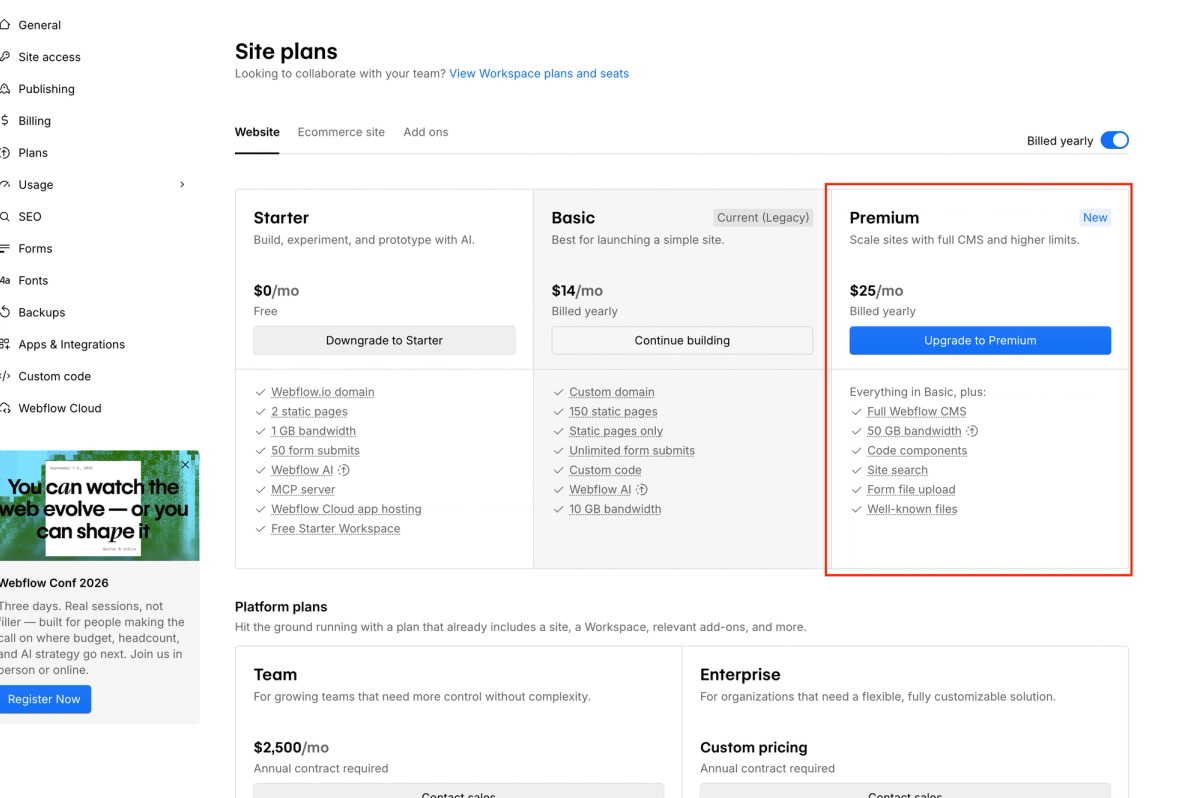Screen dimensions: 1200x798
Task: Click the 'Platform plans' heading
Action: click(281, 607)
